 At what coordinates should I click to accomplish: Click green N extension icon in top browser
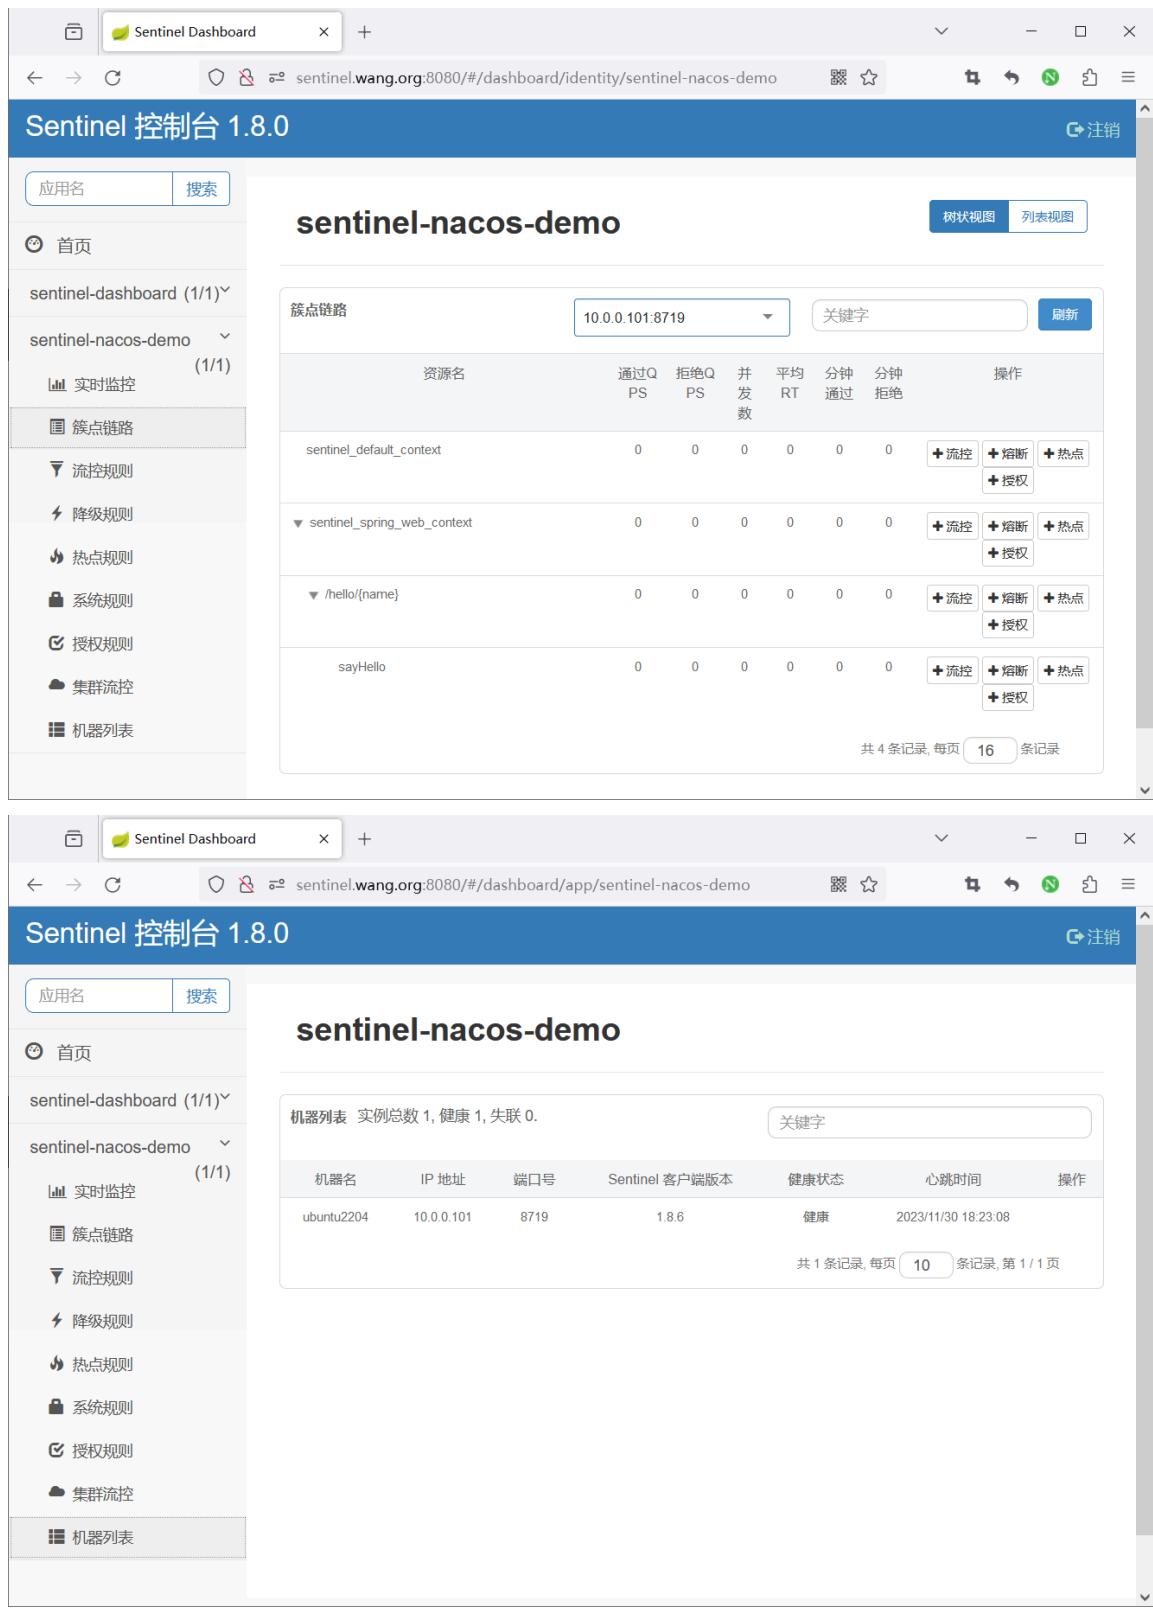pos(1050,78)
